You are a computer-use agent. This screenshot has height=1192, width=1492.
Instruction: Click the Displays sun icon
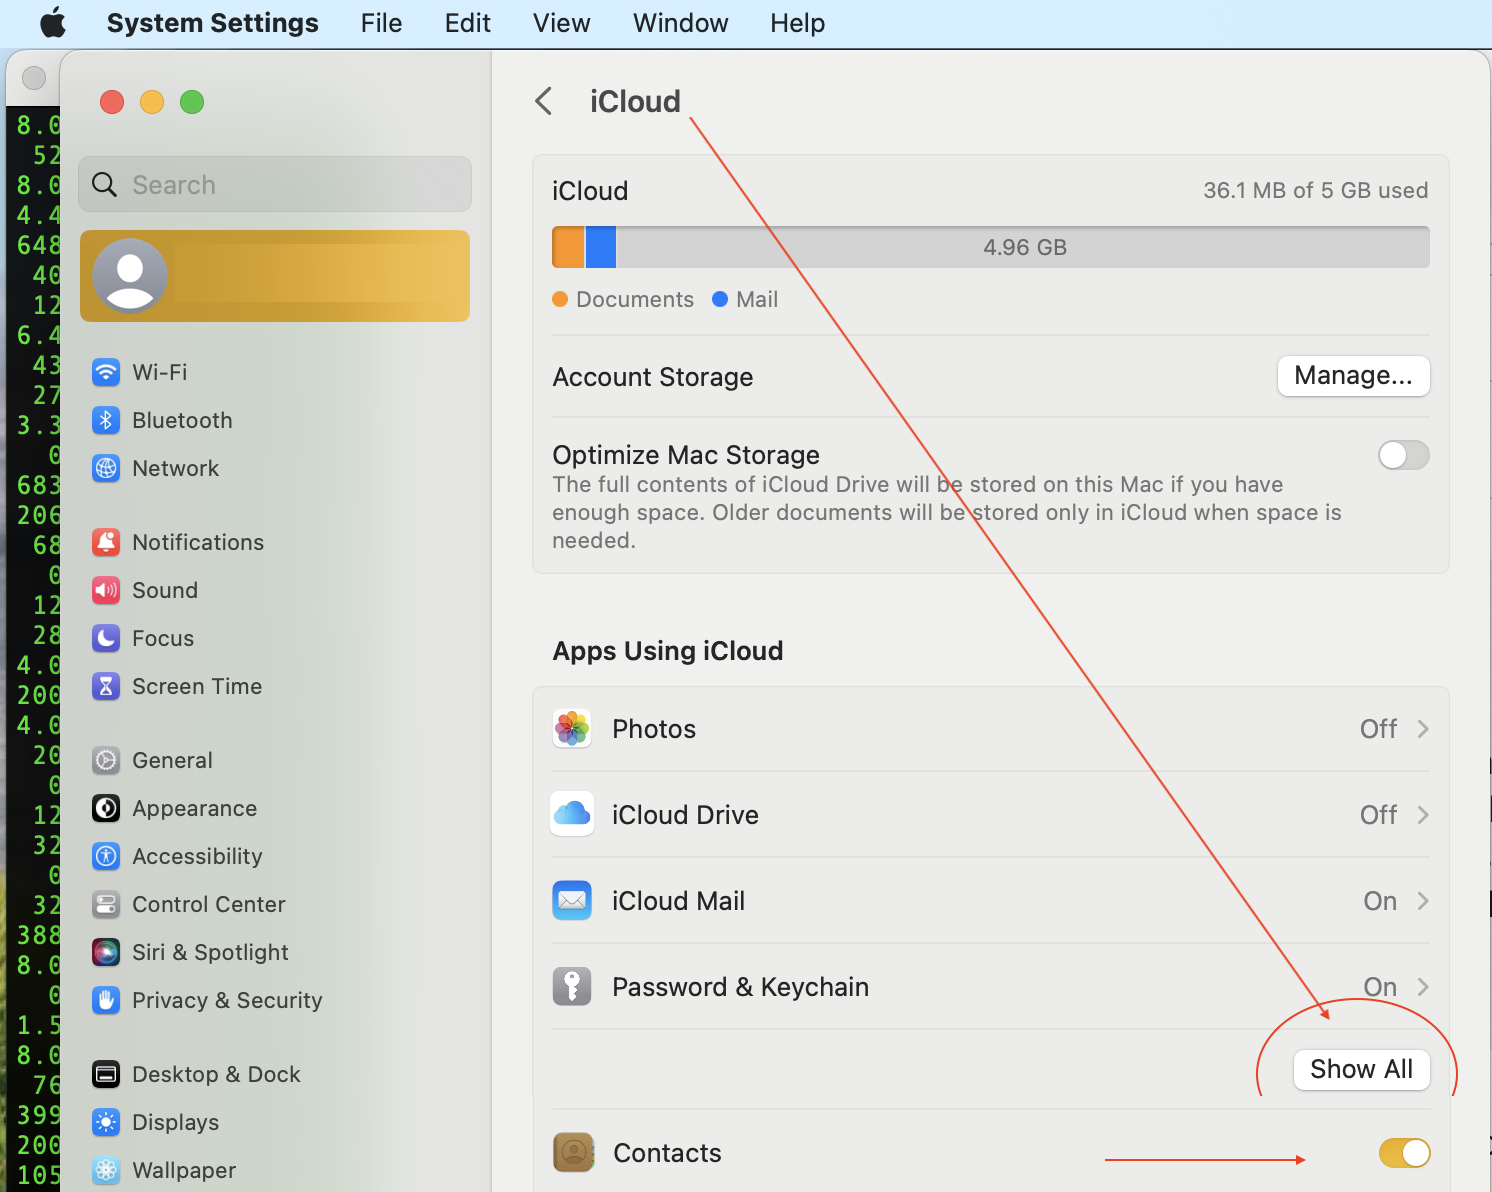click(x=106, y=1122)
